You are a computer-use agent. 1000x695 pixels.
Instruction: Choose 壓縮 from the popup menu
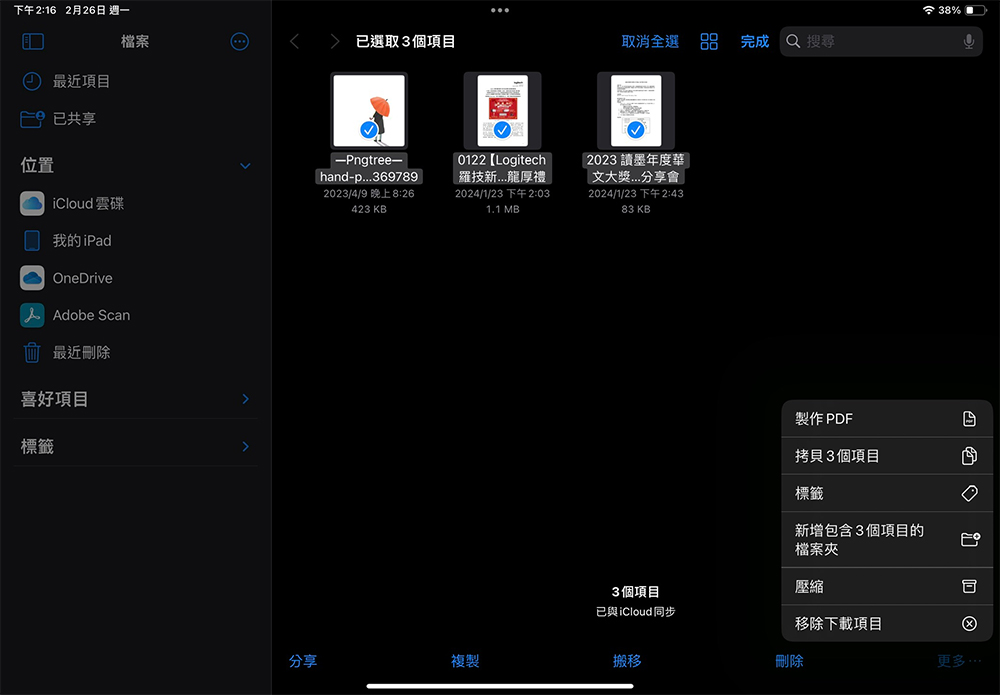tap(886, 587)
